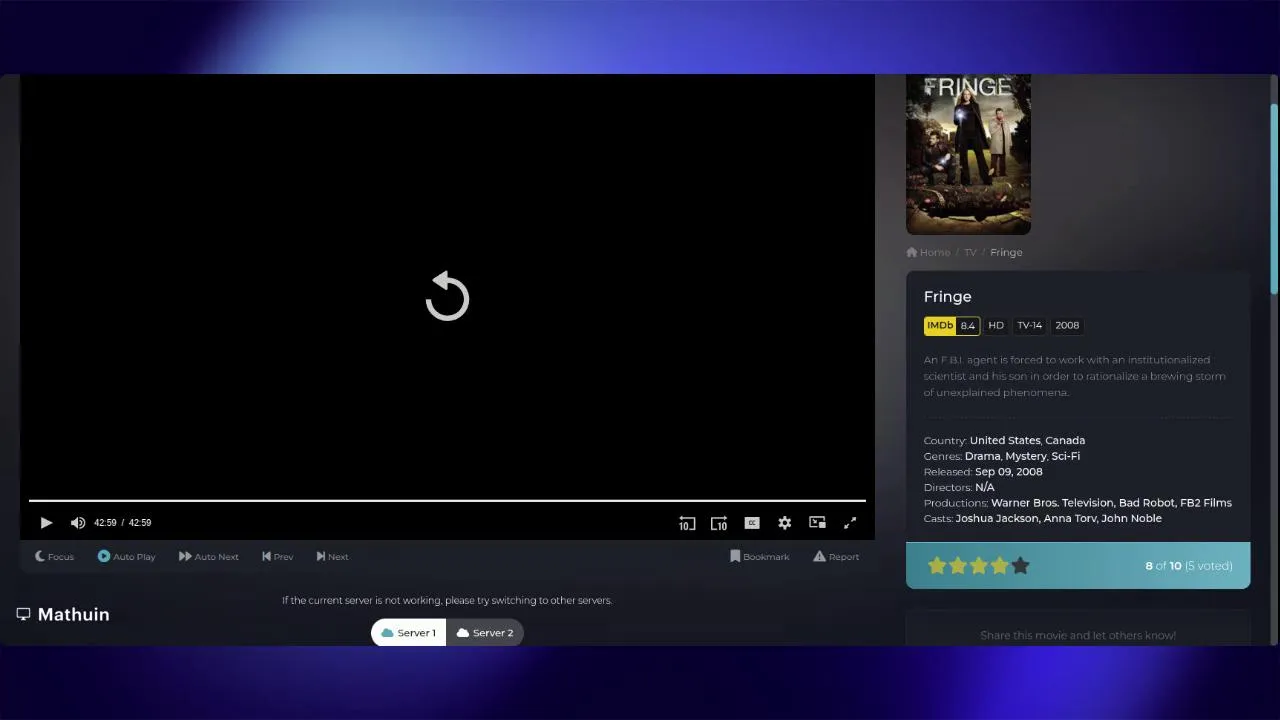Open Canada country link
Viewport: 1280px width, 720px height.
point(1065,441)
